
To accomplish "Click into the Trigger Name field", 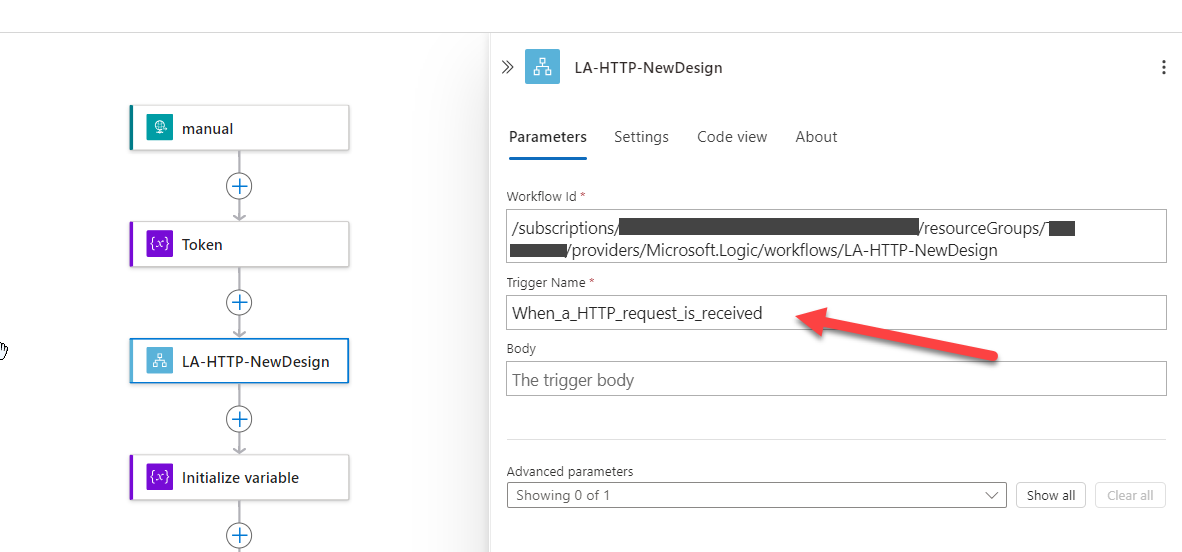I will click(x=836, y=312).
